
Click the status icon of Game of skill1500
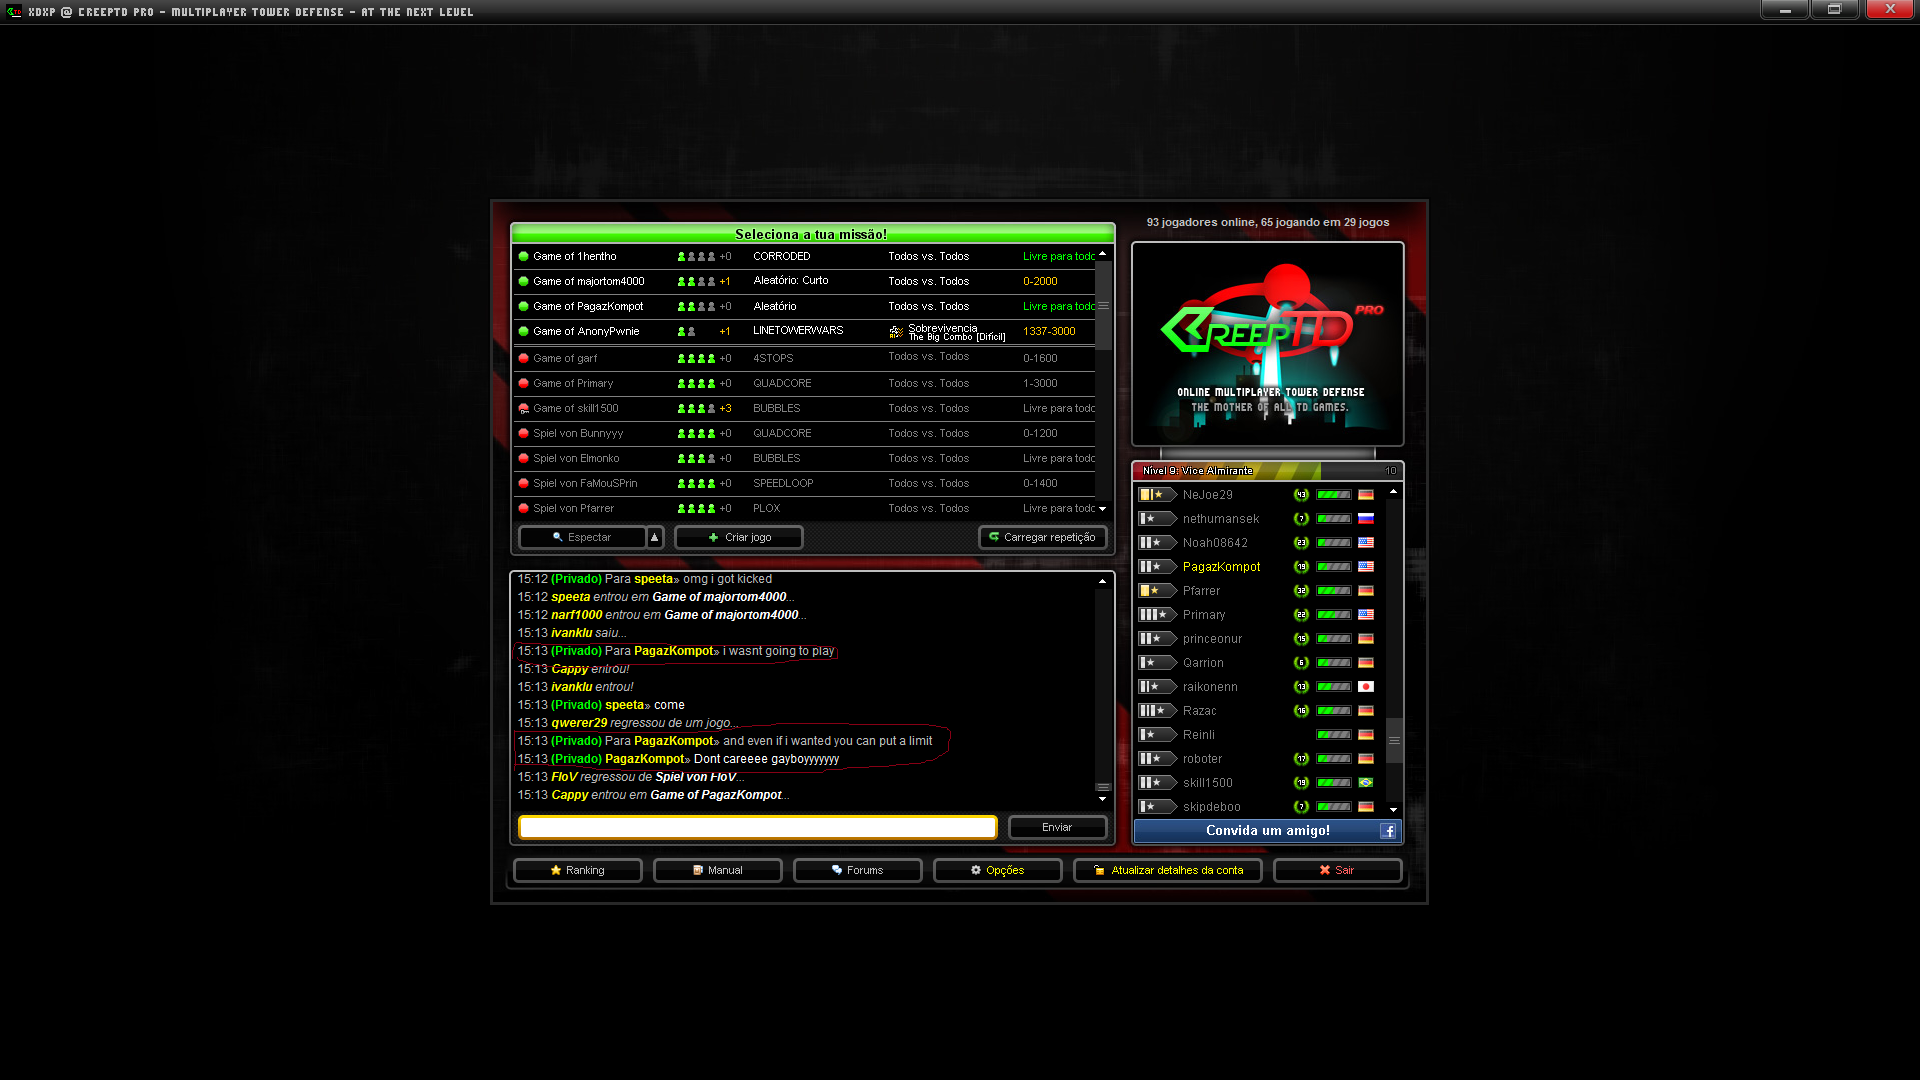pyautogui.click(x=523, y=408)
